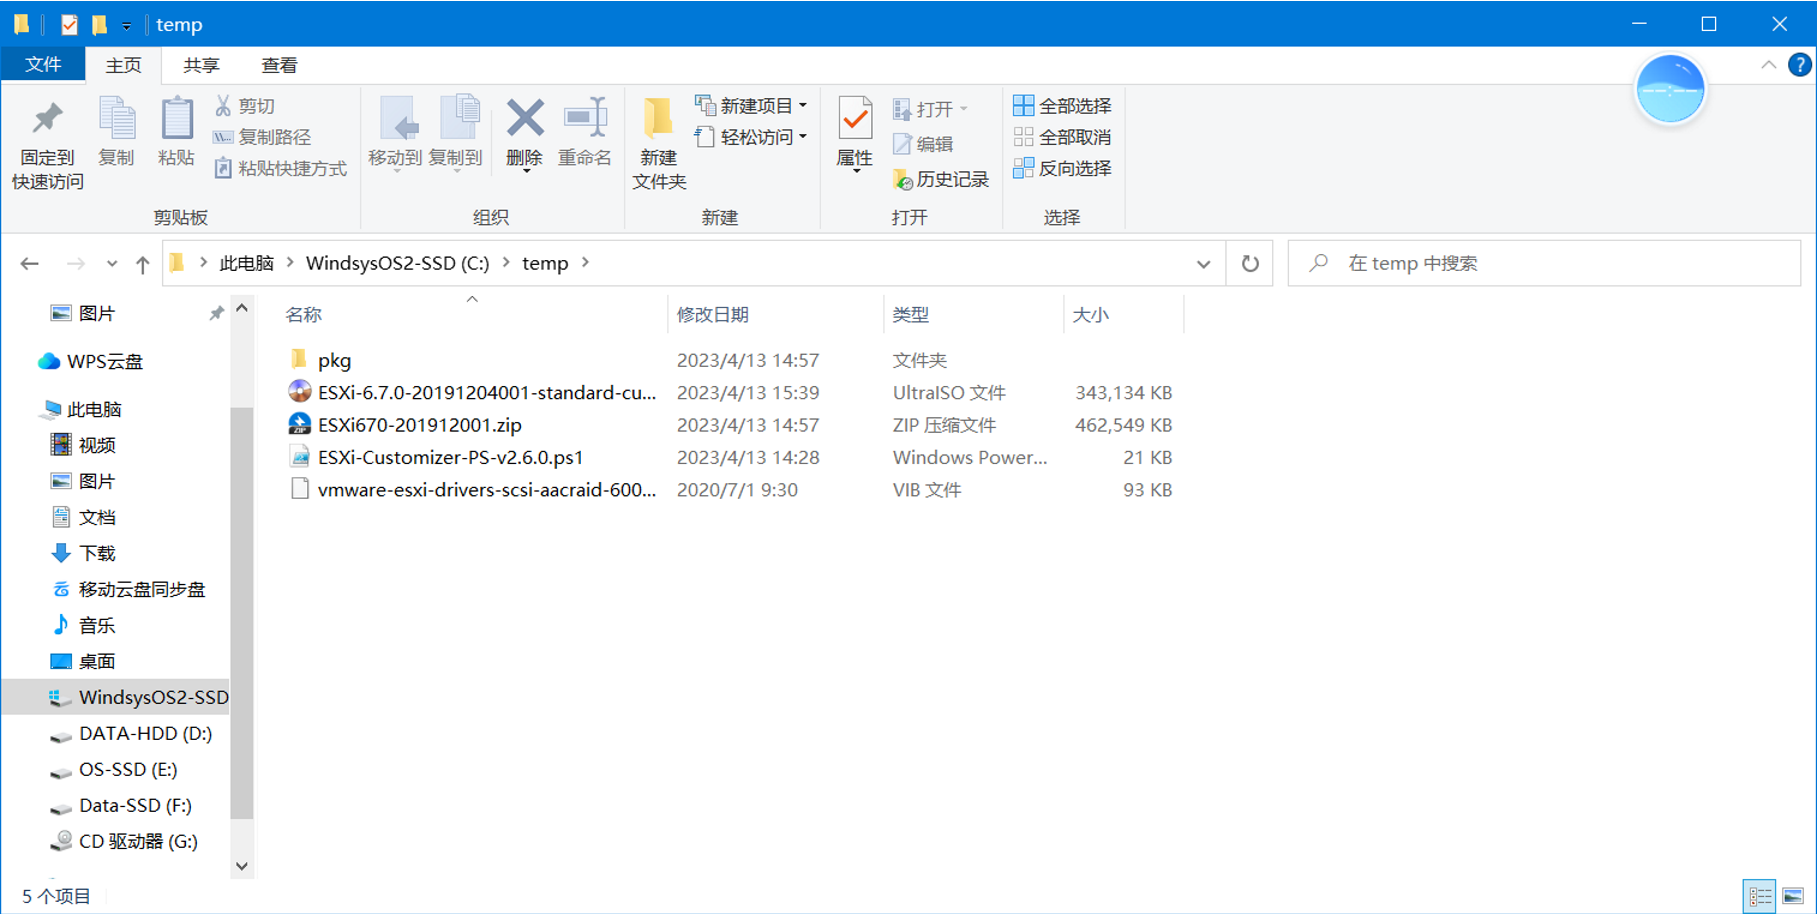This screenshot has height=914, width=1817.
Task: Navigate up one folder level arrow
Action: click(143, 264)
